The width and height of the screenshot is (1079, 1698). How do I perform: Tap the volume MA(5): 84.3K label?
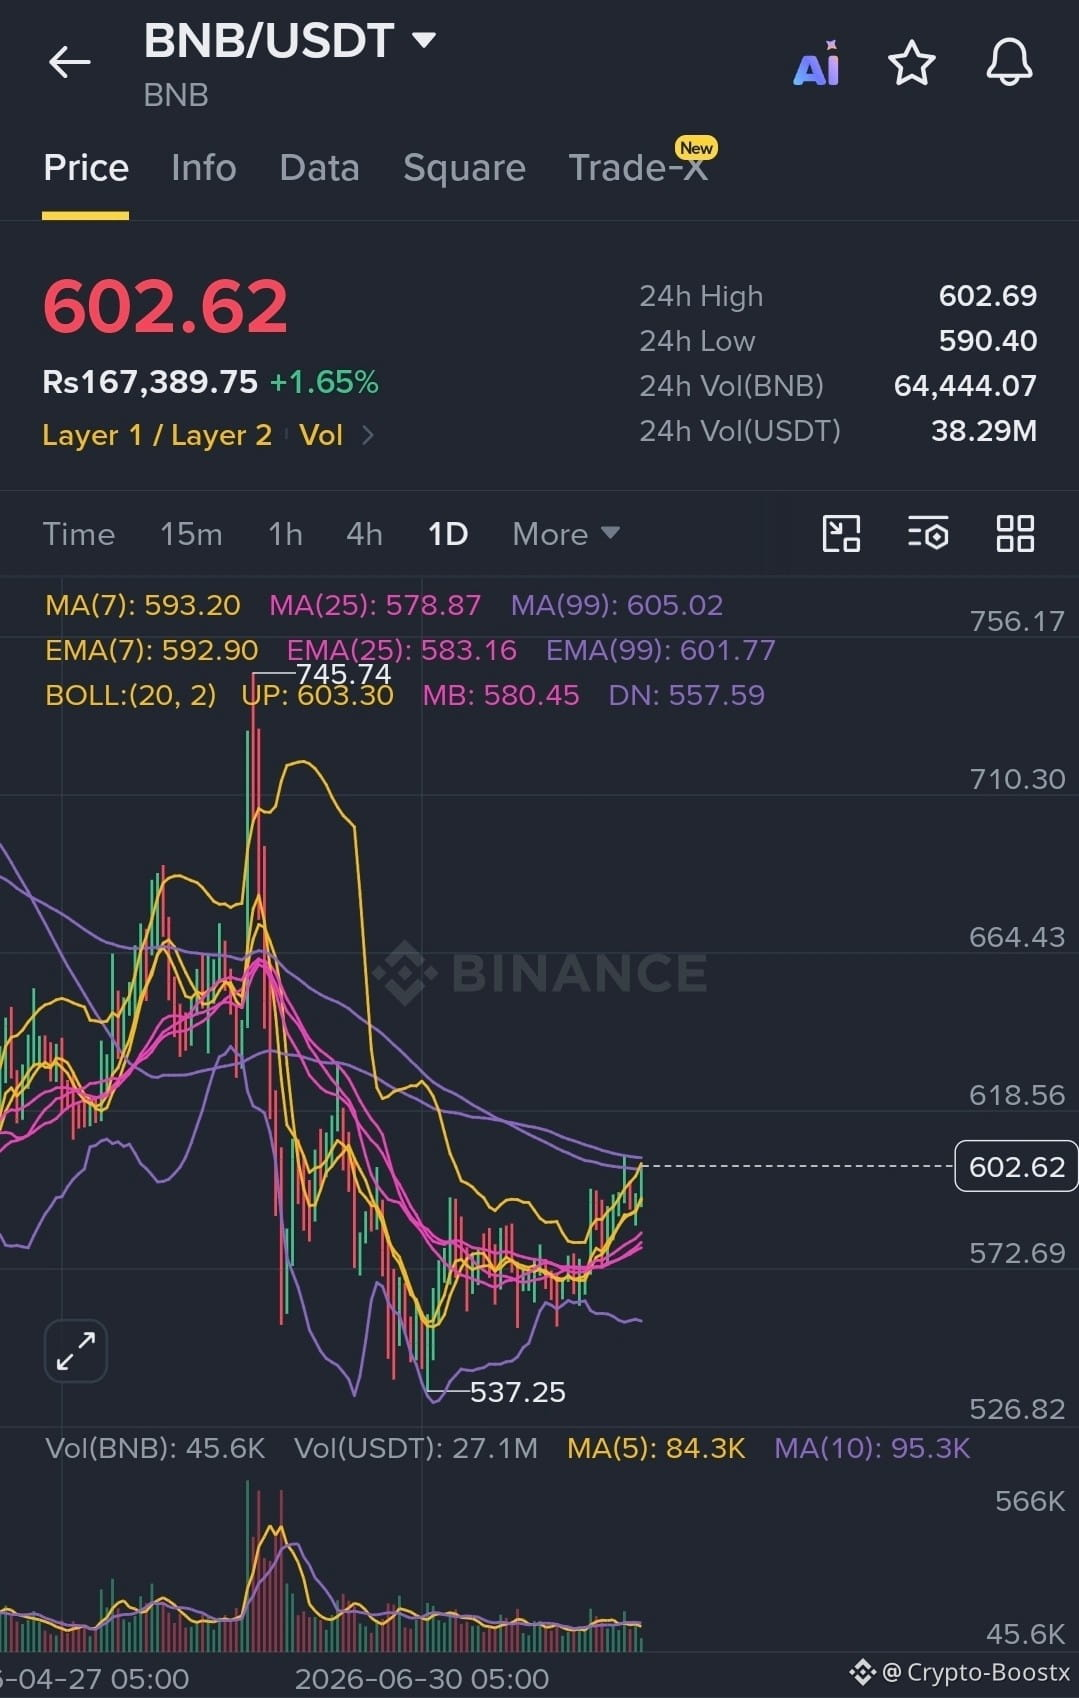pos(656,1448)
